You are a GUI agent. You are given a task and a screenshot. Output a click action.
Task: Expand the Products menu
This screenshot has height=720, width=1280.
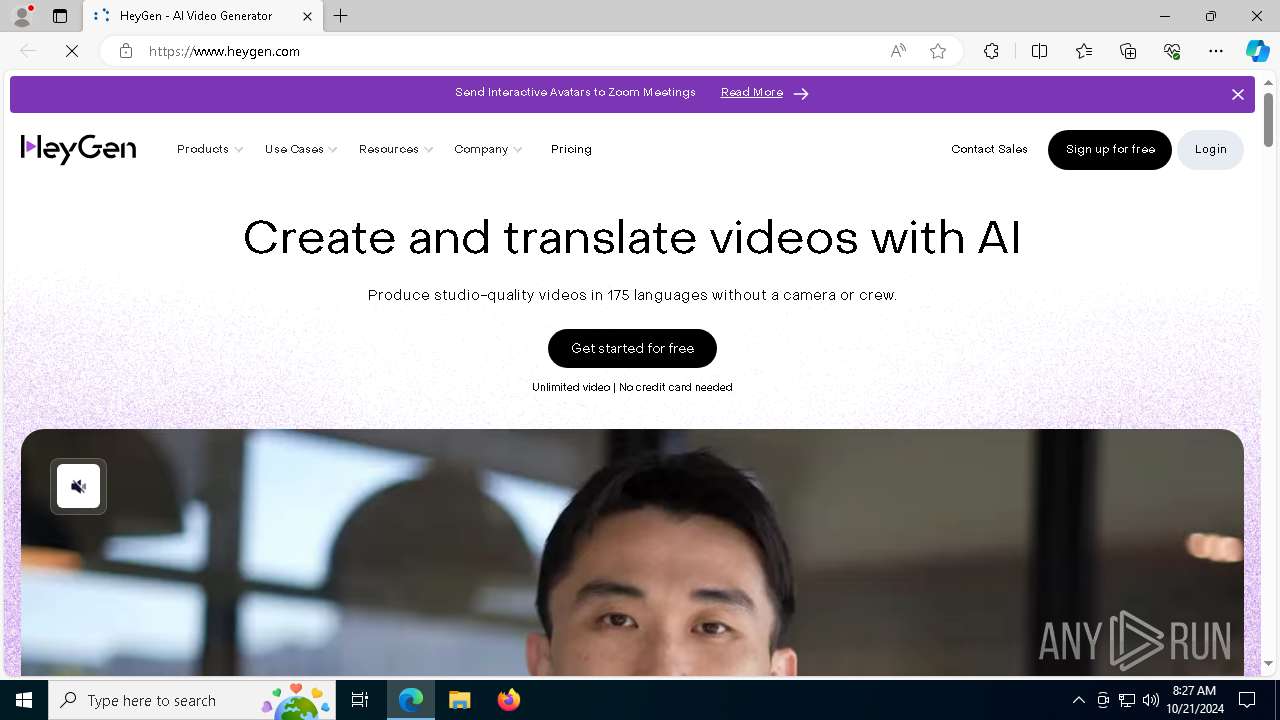[210, 149]
